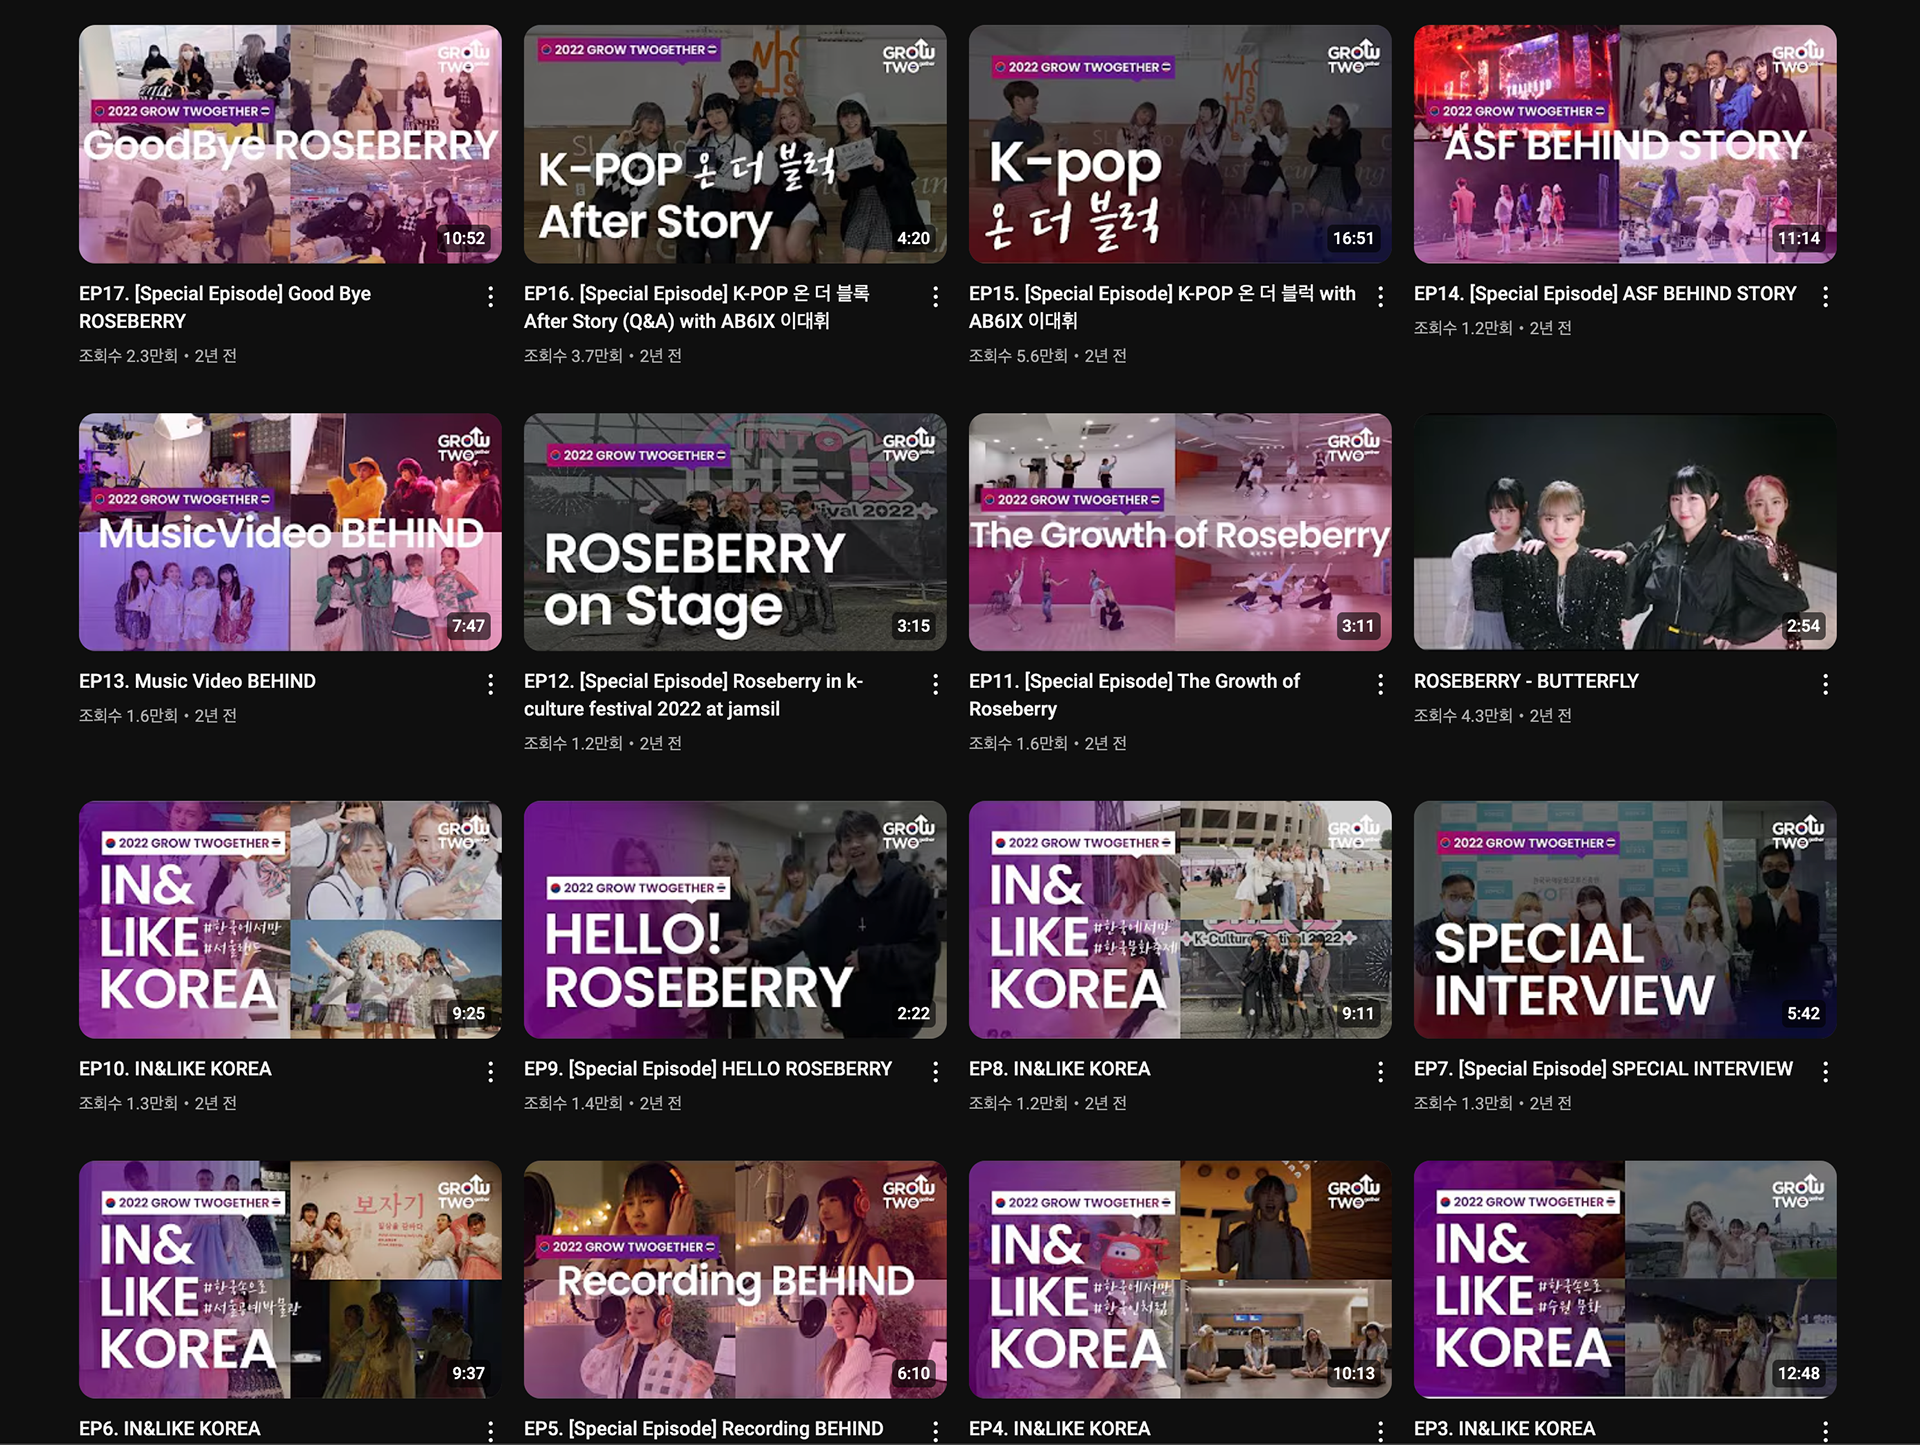The width and height of the screenshot is (1920, 1445).
Task: Click kebab menu beside EP15 K-POP video
Action: click(1380, 297)
